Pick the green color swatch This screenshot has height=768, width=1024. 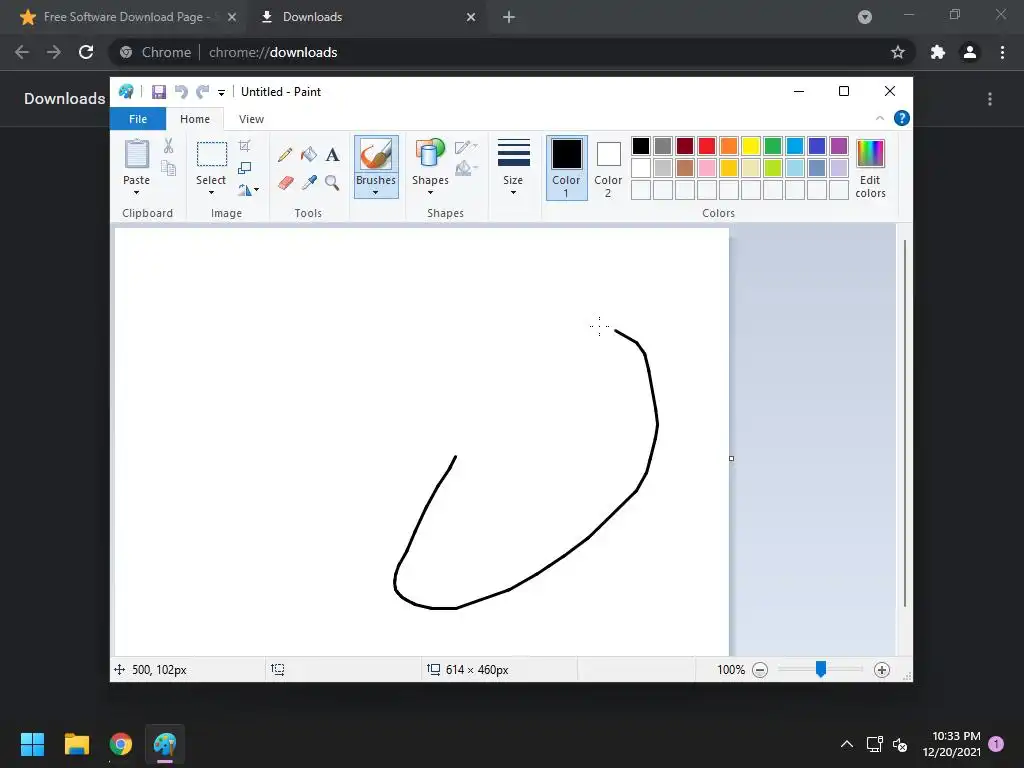[773, 146]
